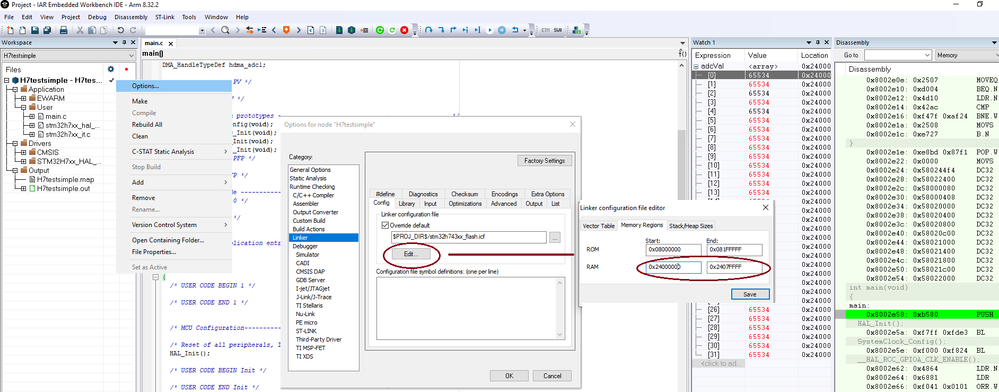Toggle bookmark with the orange shield icon
This screenshot has width=999, height=392.
tap(286, 30)
